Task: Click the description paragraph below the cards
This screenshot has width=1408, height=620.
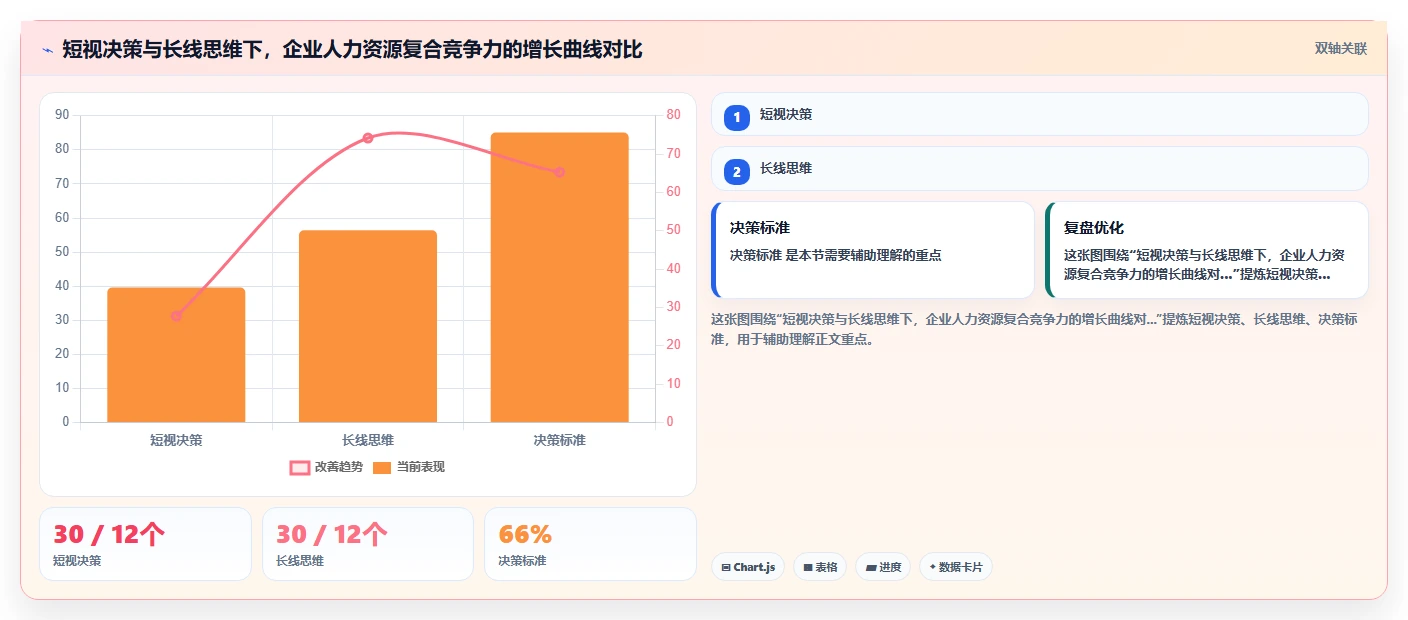Action: (x=1035, y=329)
